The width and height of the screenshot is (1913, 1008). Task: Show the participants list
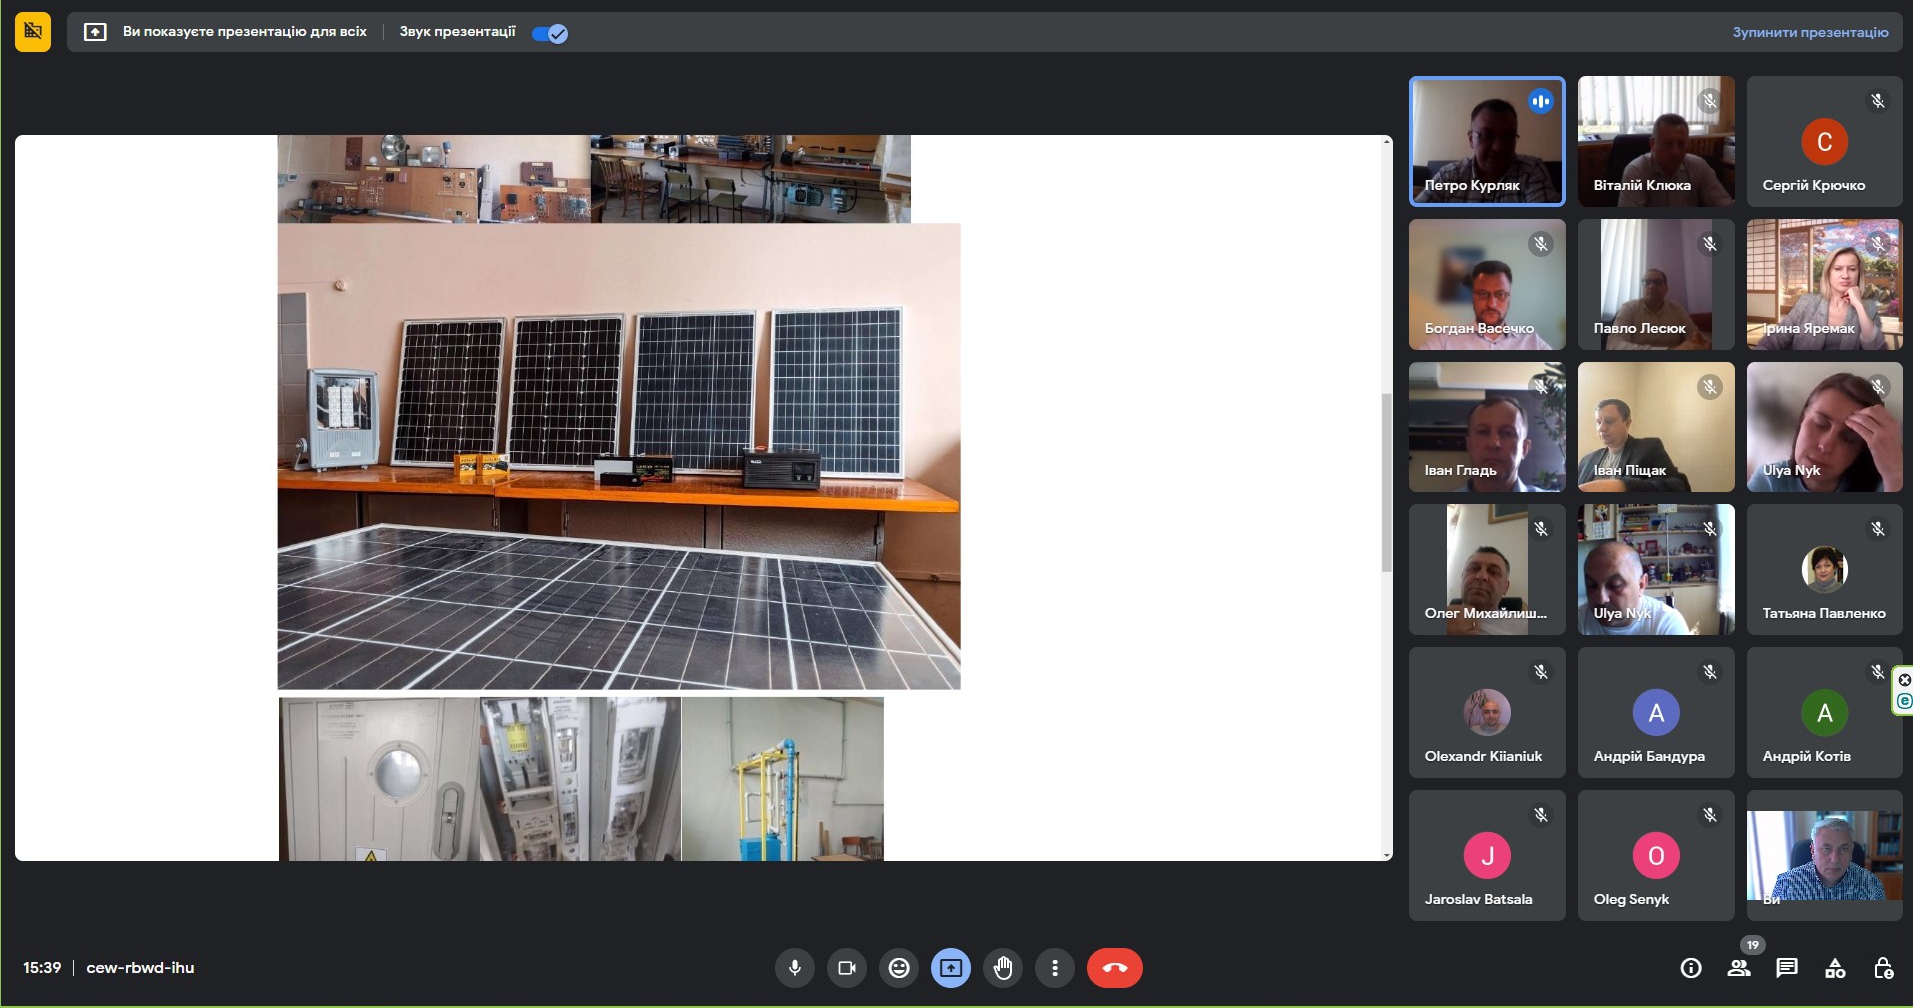click(1739, 968)
